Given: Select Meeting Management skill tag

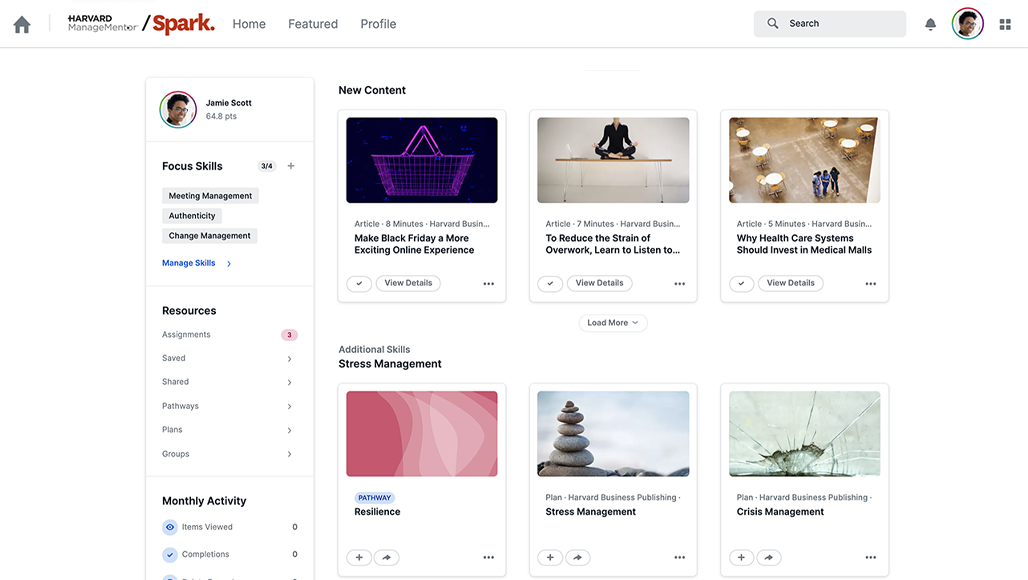Looking at the screenshot, I should click(x=210, y=196).
